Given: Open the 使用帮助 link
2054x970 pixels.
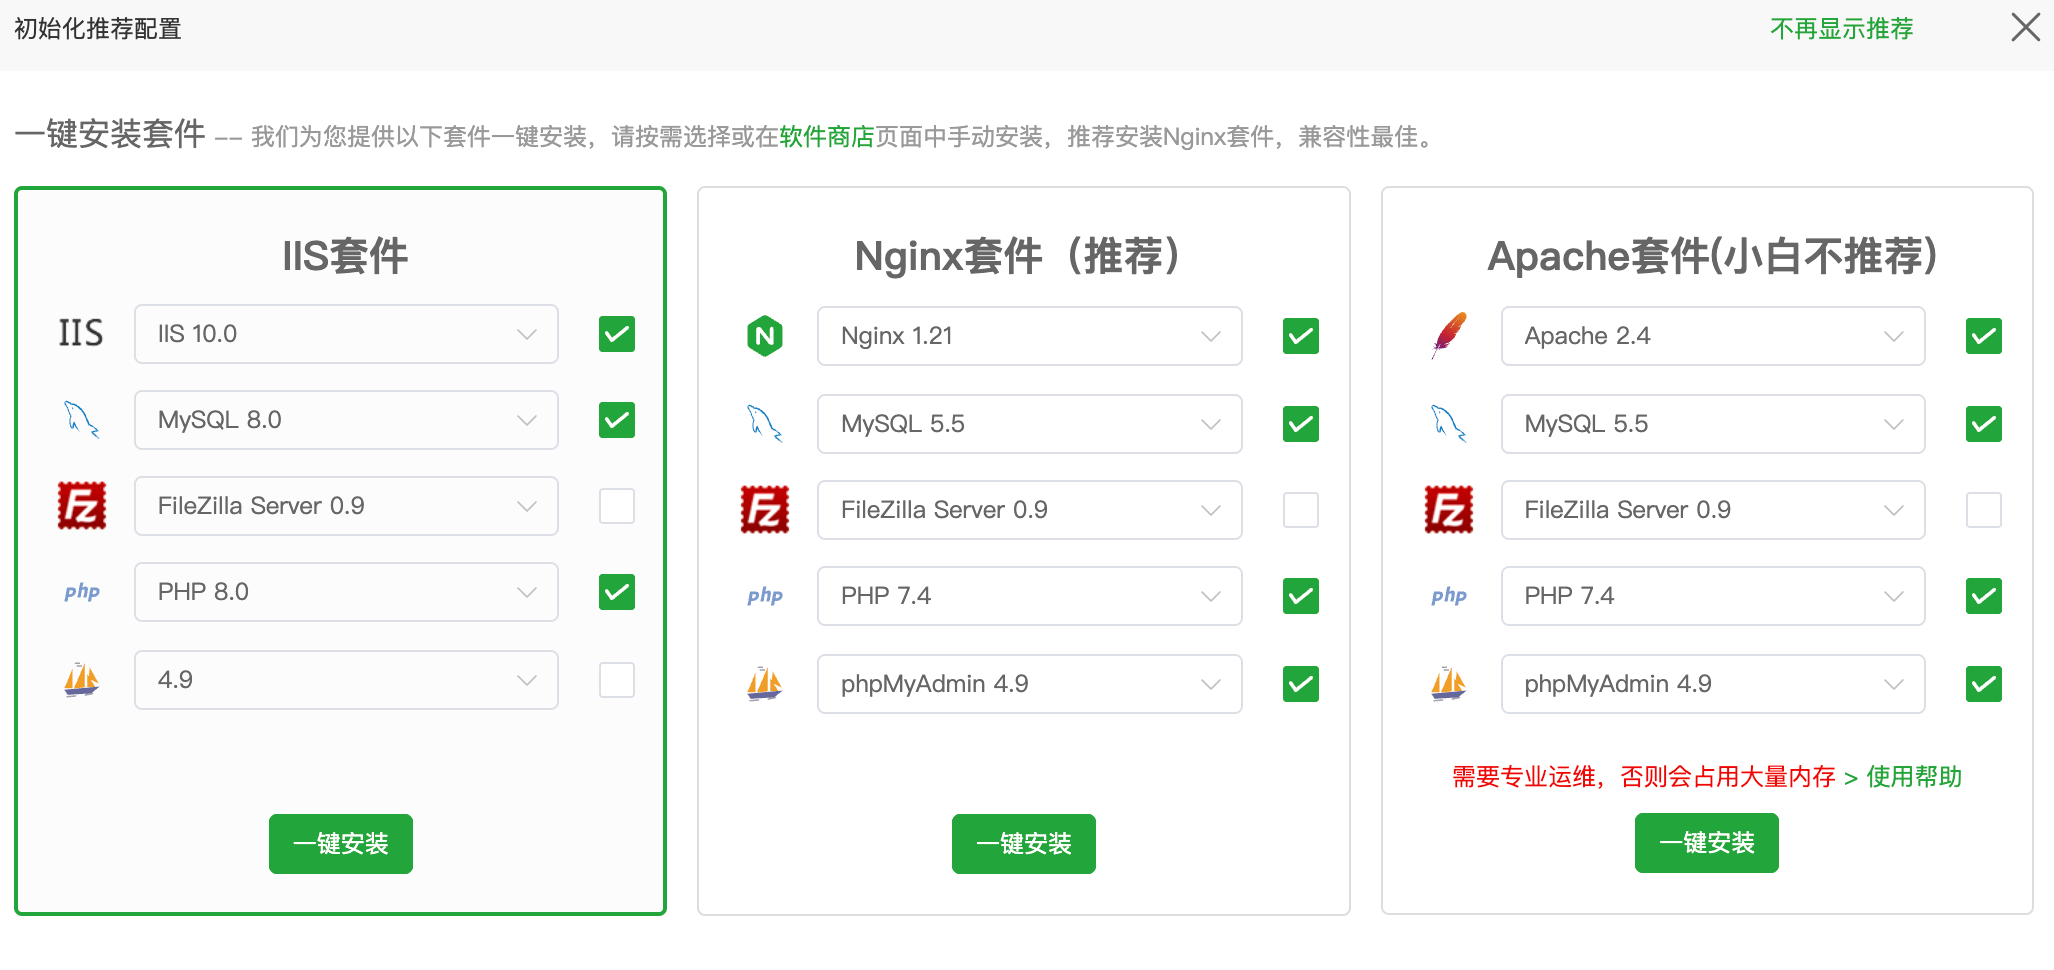Looking at the screenshot, I should click(1914, 777).
